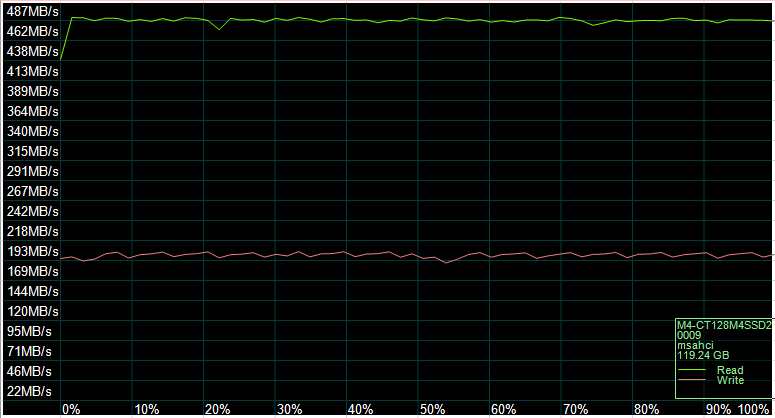Click the 0009 firmware version label
This screenshot has width=775, height=418.
[x=689, y=336]
